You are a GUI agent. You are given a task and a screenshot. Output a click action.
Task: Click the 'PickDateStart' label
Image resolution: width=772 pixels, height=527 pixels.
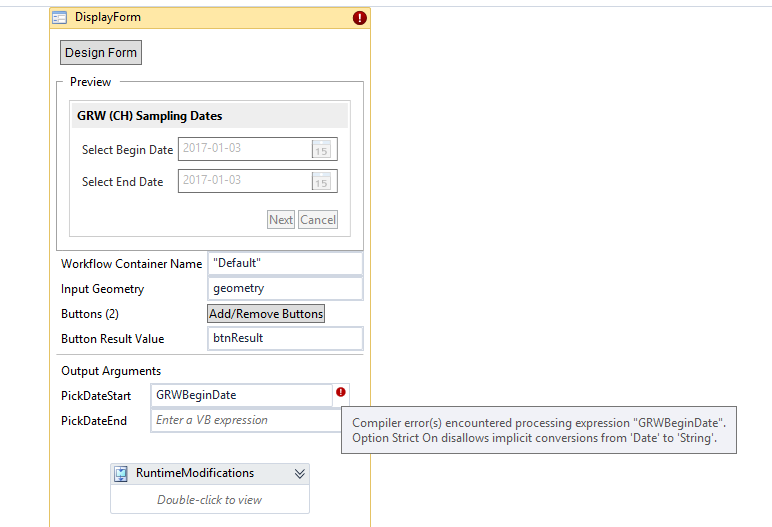coord(96,396)
